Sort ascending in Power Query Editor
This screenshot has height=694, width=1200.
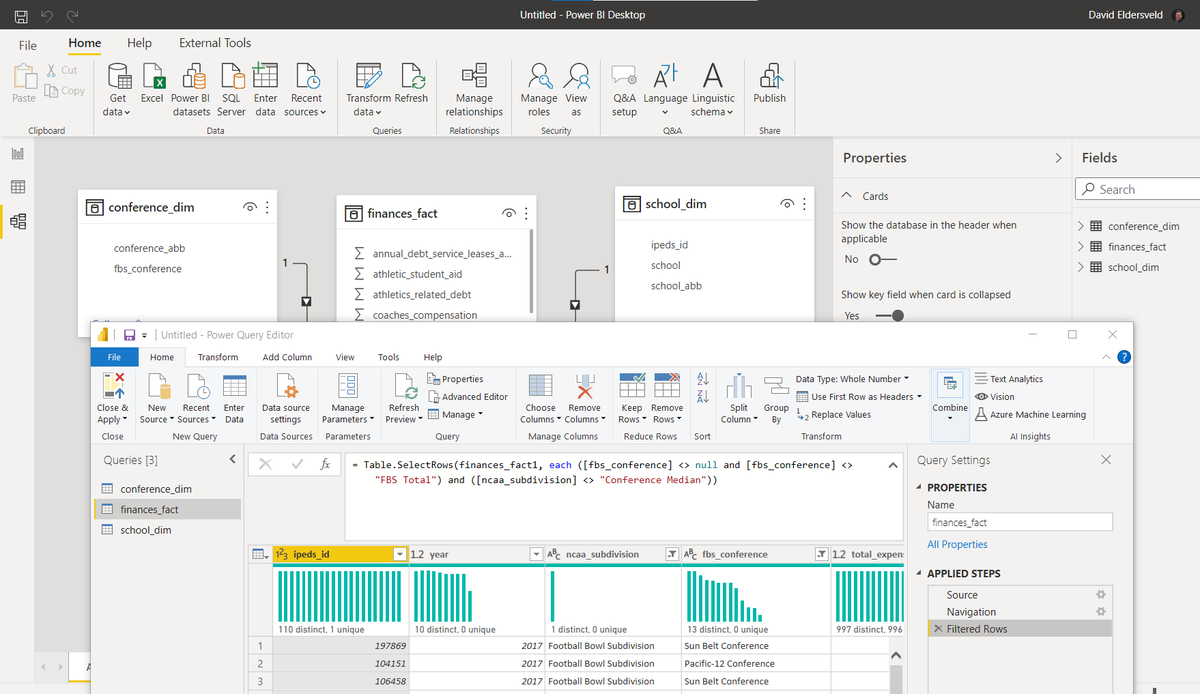click(x=702, y=379)
